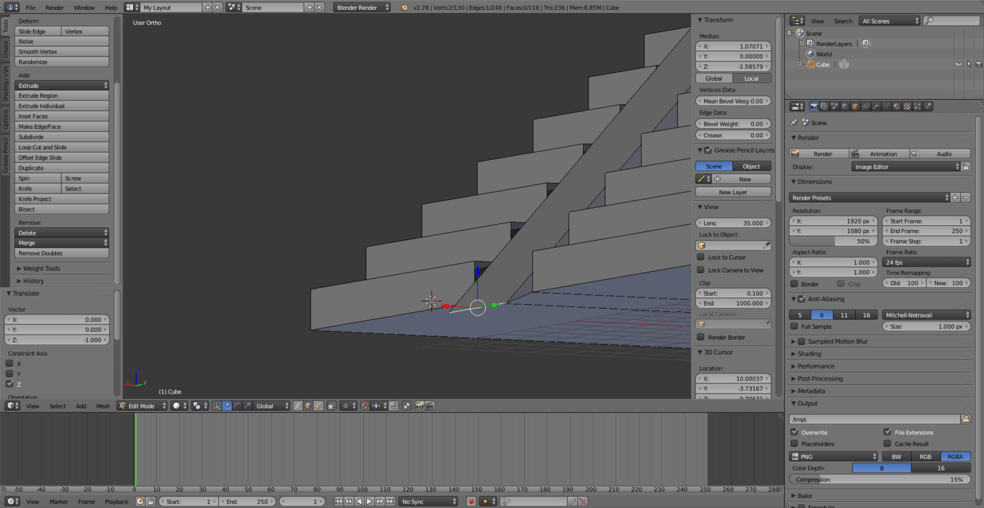Enable Render Border checkbox
This screenshot has height=508, width=984.
coord(701,337)
